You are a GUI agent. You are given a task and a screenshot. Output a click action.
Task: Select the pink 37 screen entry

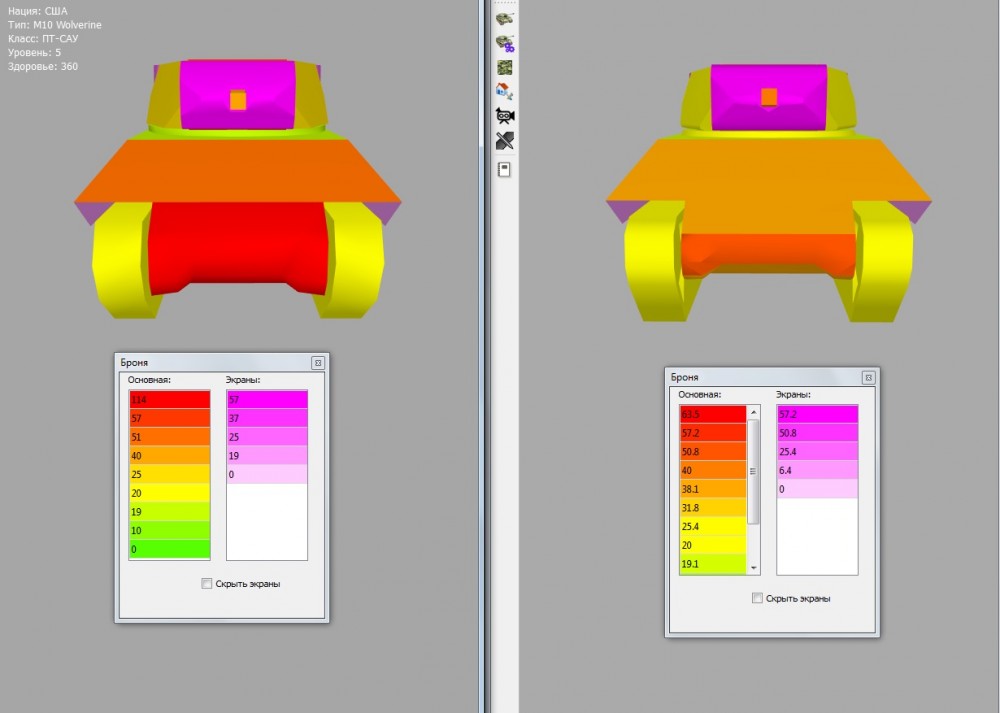pos(267,418)
